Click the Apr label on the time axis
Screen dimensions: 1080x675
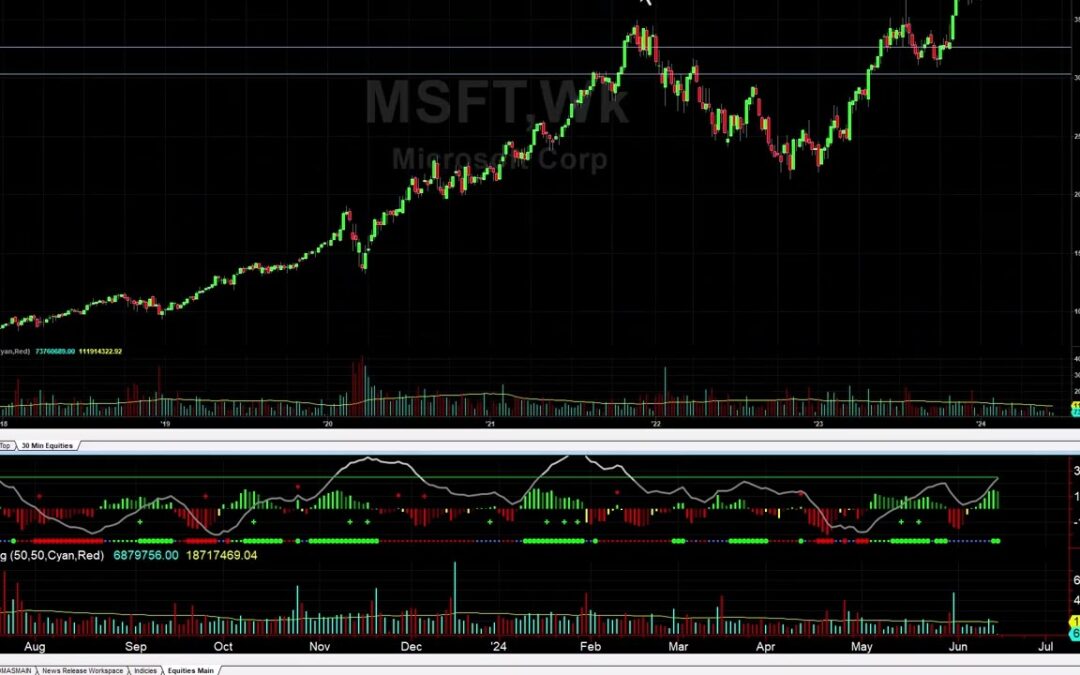point(765,647)
